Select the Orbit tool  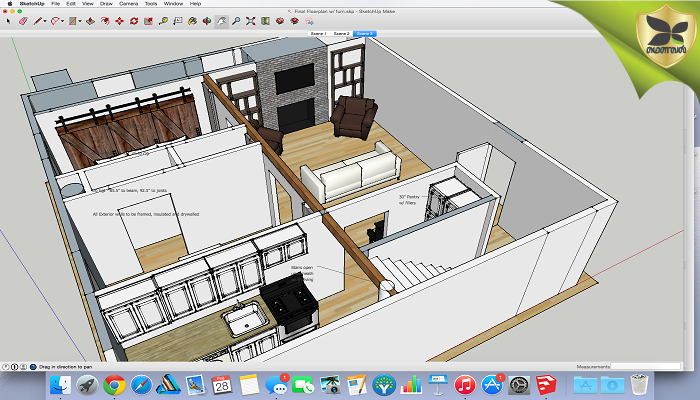coord(207,20)
